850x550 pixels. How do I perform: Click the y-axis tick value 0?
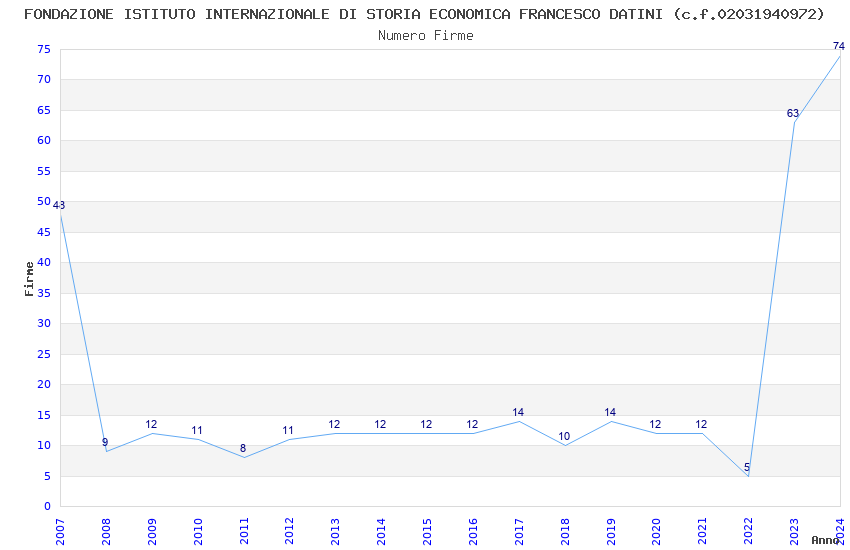pyautogui.click(x=48, y=506)
